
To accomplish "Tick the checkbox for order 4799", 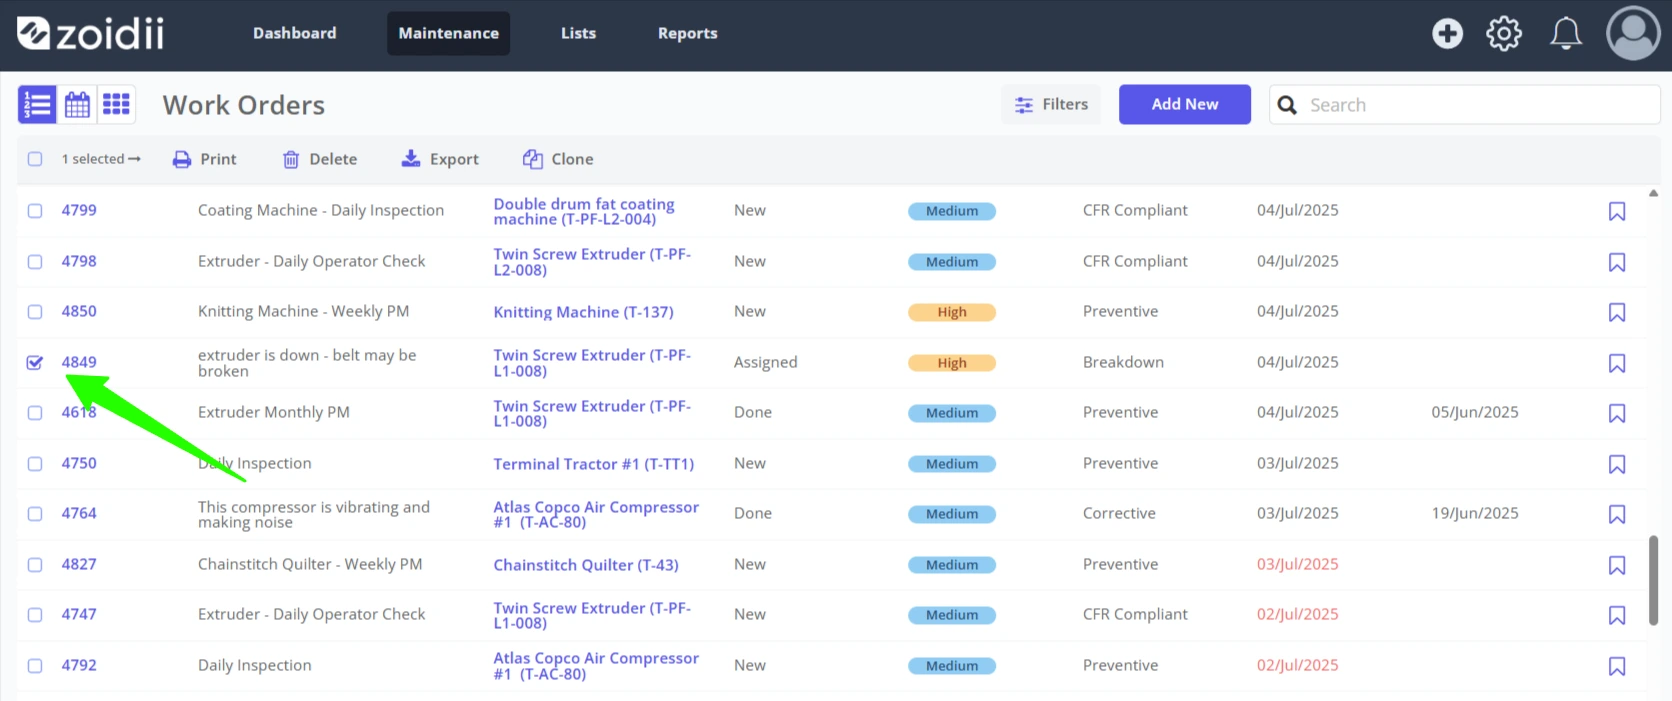I will click(35, 211).
